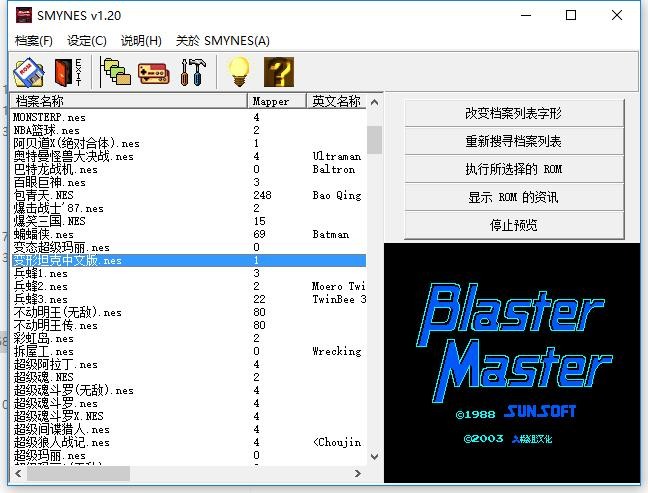Click the Exit door icon in toolbar

[68, 72]
